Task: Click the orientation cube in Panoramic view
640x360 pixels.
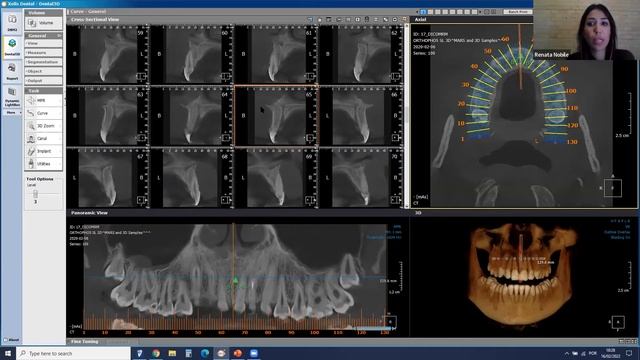Action: pyautogui.click(x=390, y=322)
